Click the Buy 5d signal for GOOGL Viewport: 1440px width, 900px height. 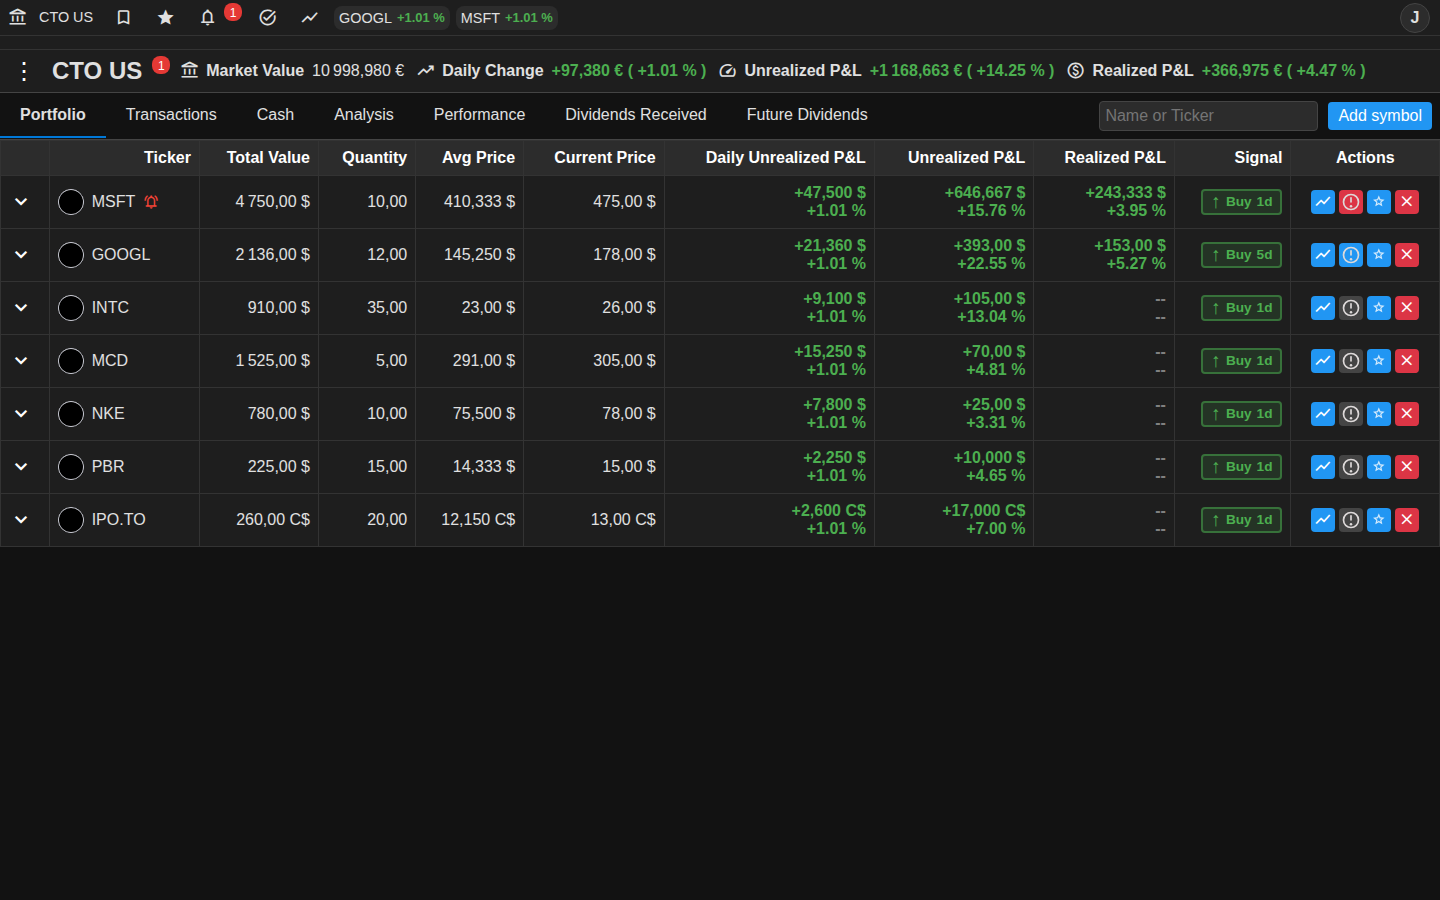click(1241, 255)
